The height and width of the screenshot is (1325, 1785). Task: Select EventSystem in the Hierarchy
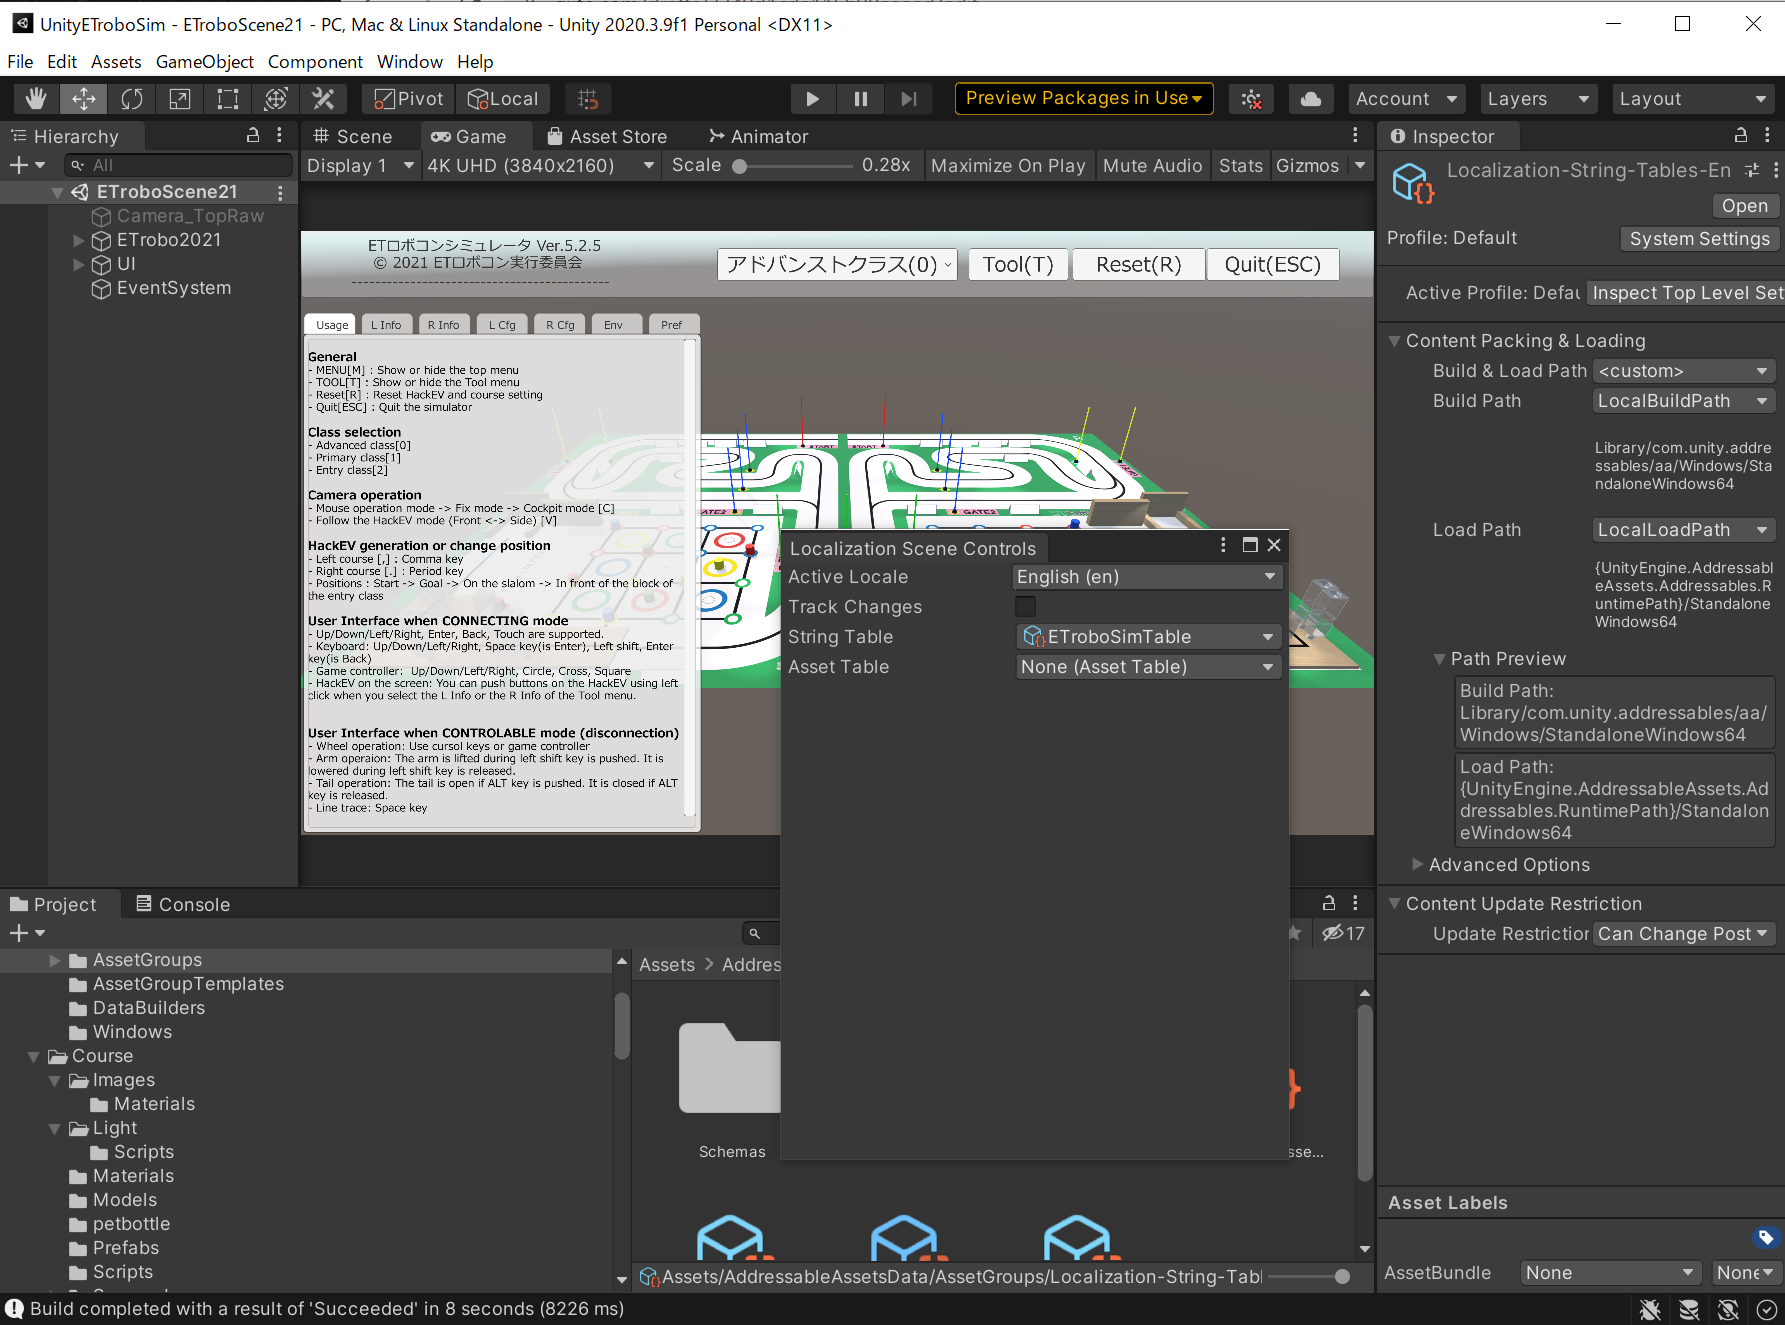174,288
